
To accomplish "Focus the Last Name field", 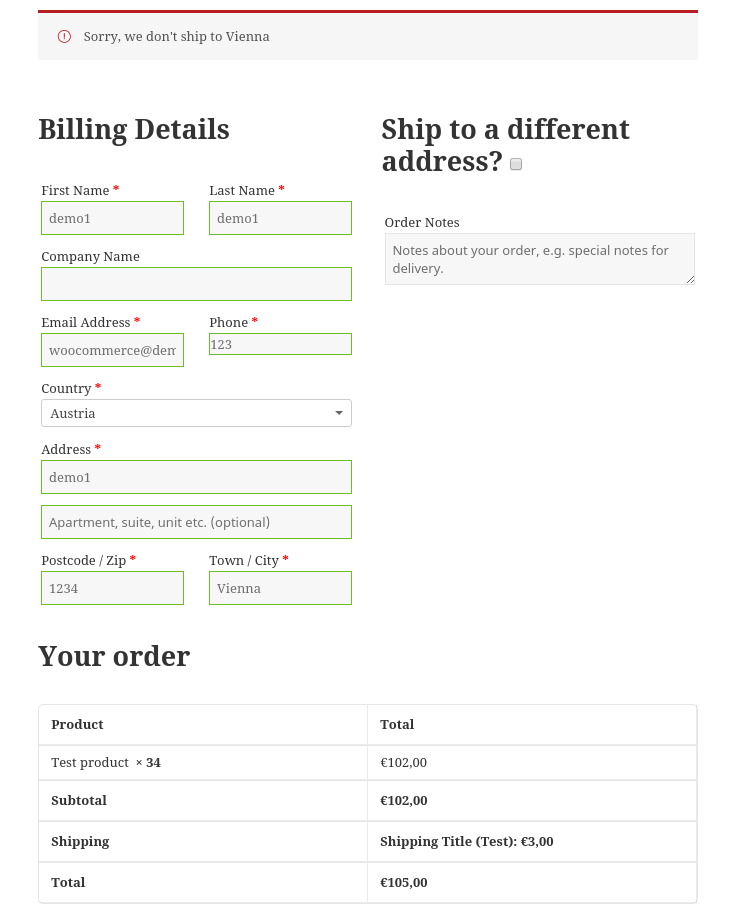I will coord(280,218).
